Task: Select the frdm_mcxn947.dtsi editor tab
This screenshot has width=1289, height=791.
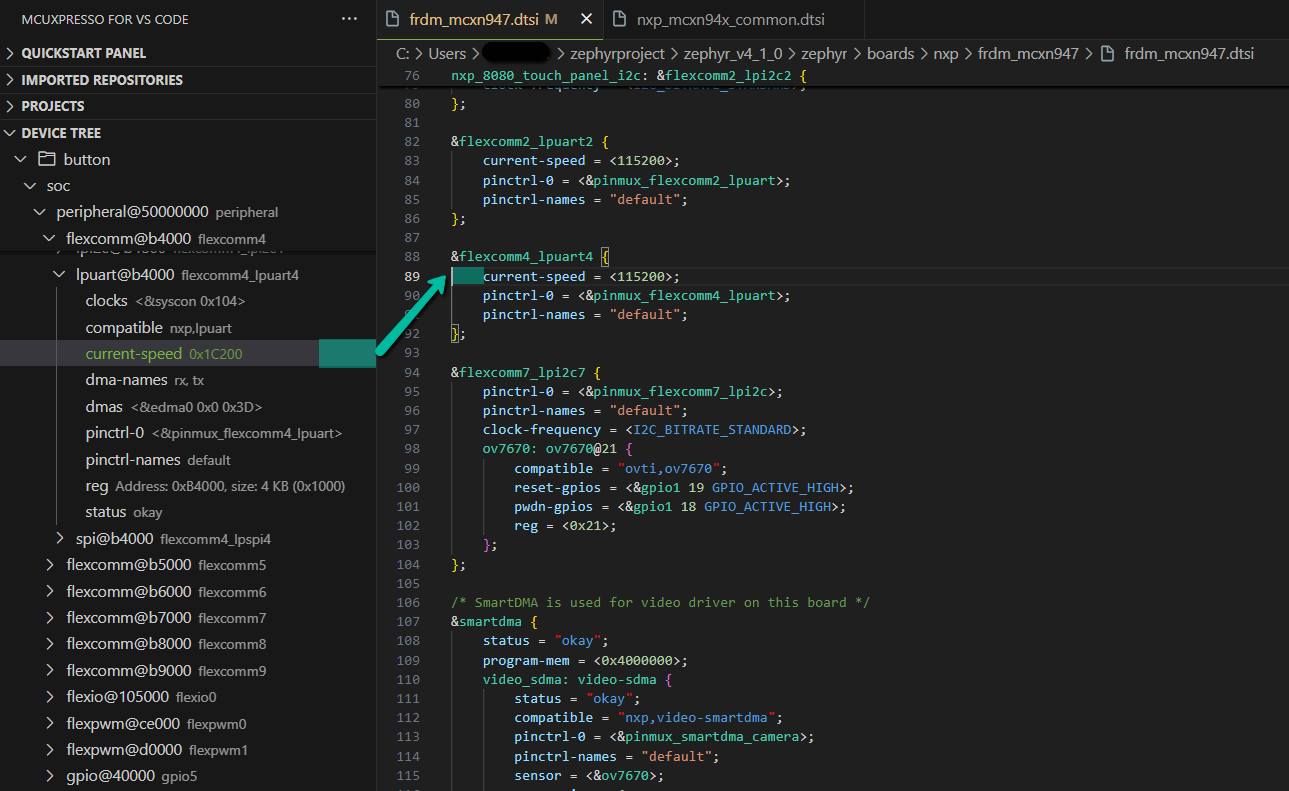Action: [x=470, y=18]
